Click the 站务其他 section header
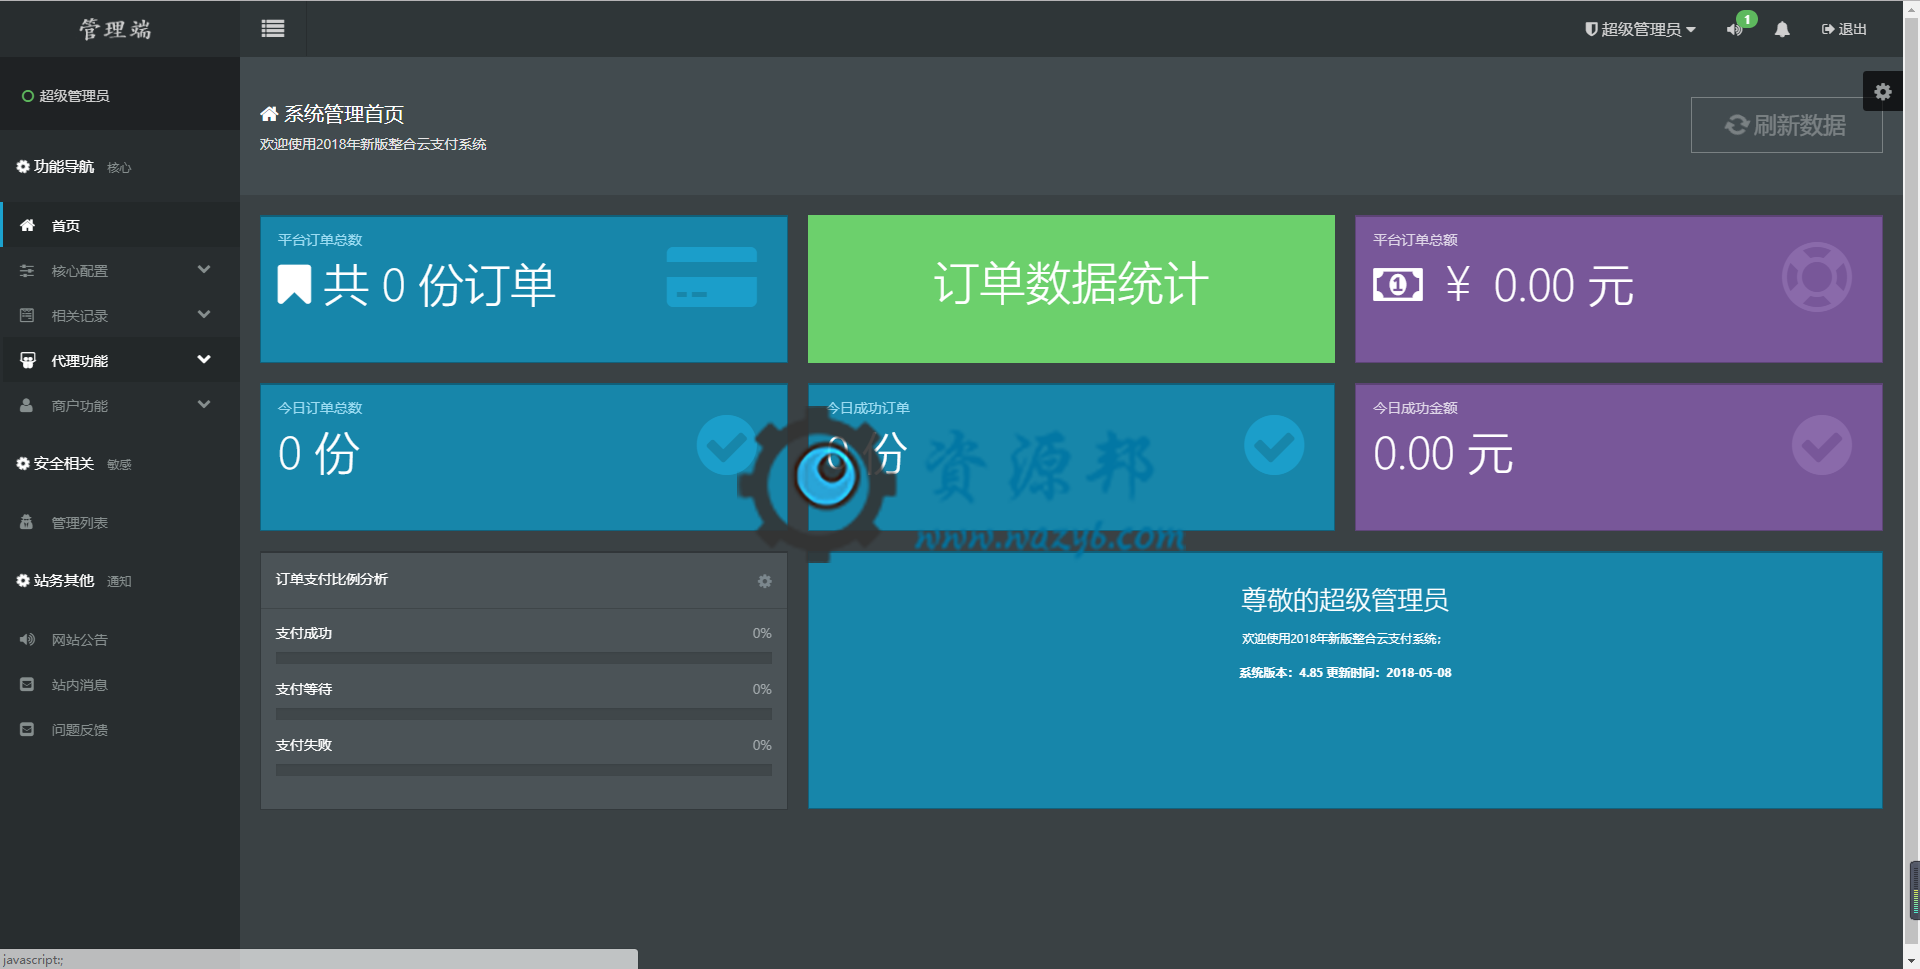Viewport: 1920px width, 969px height. point(64,581)
